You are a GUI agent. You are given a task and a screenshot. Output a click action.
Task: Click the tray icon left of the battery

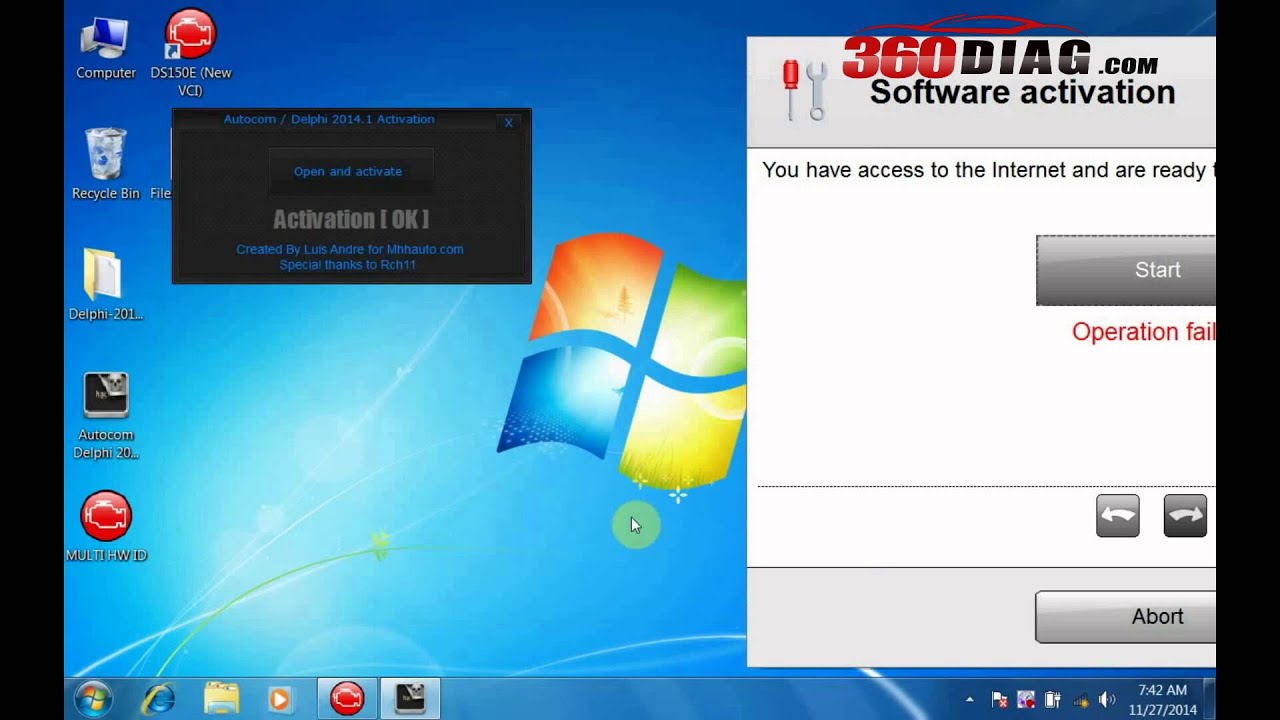coord(1026,700)
